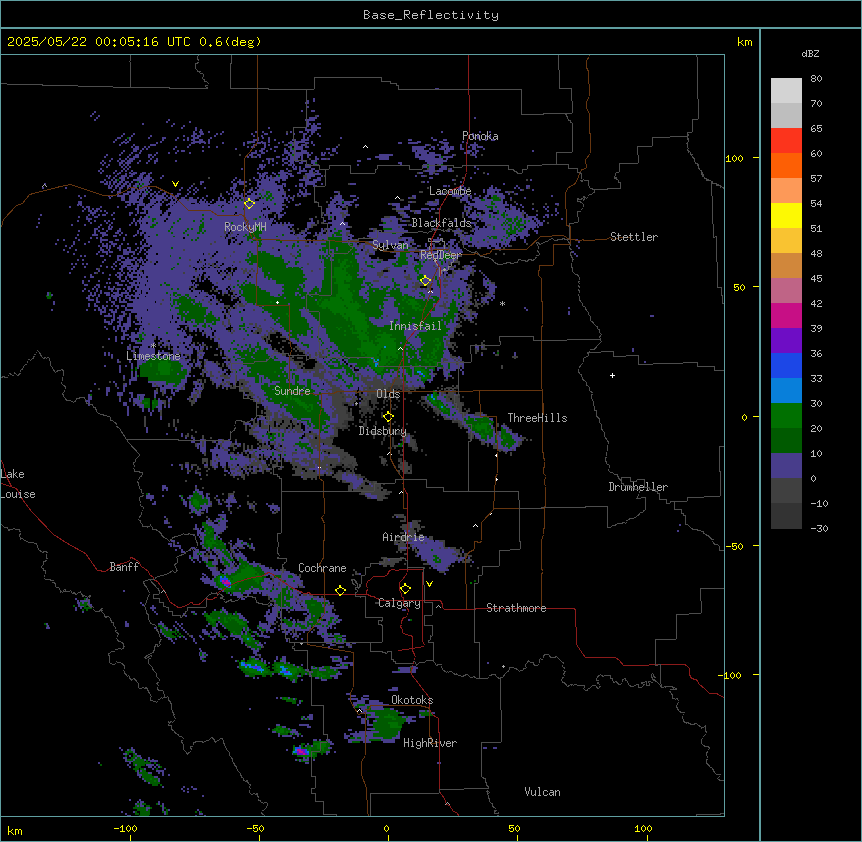
Task: Click the Innisfail label
Action: click(x=415, y=326)
